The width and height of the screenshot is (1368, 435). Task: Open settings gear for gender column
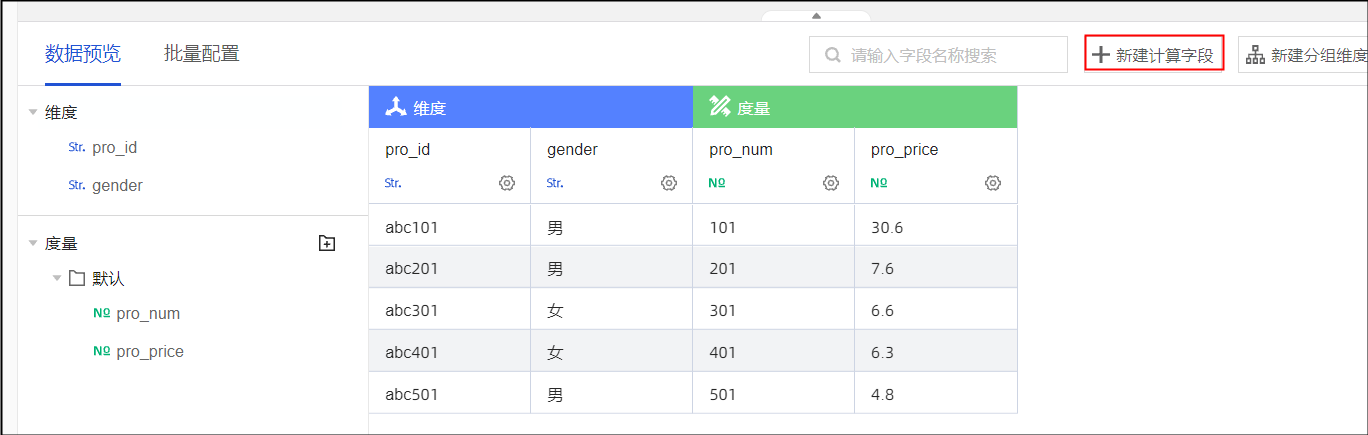tap(669, 183)
